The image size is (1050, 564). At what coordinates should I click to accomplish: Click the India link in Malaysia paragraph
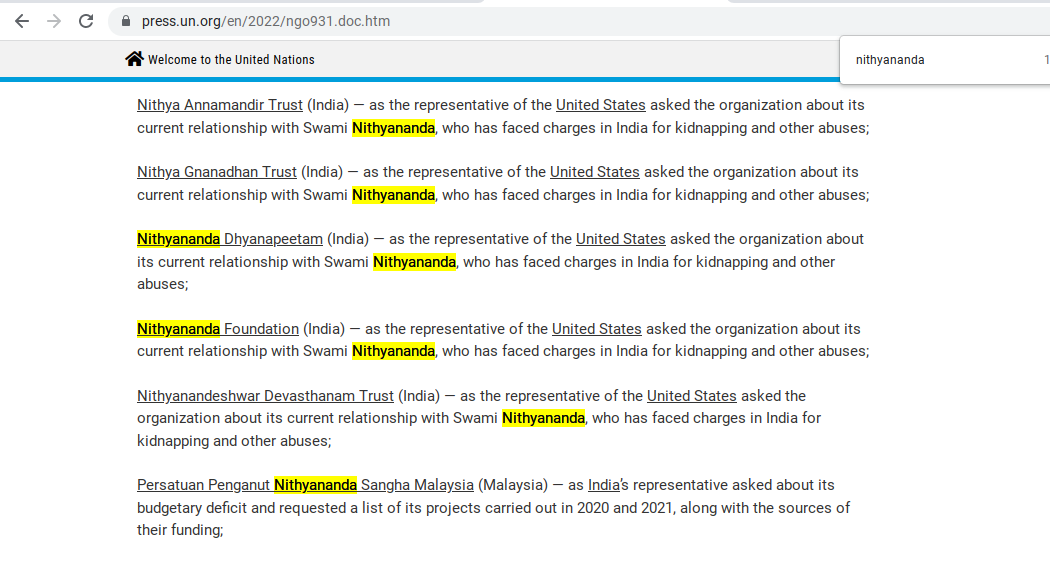603,485
